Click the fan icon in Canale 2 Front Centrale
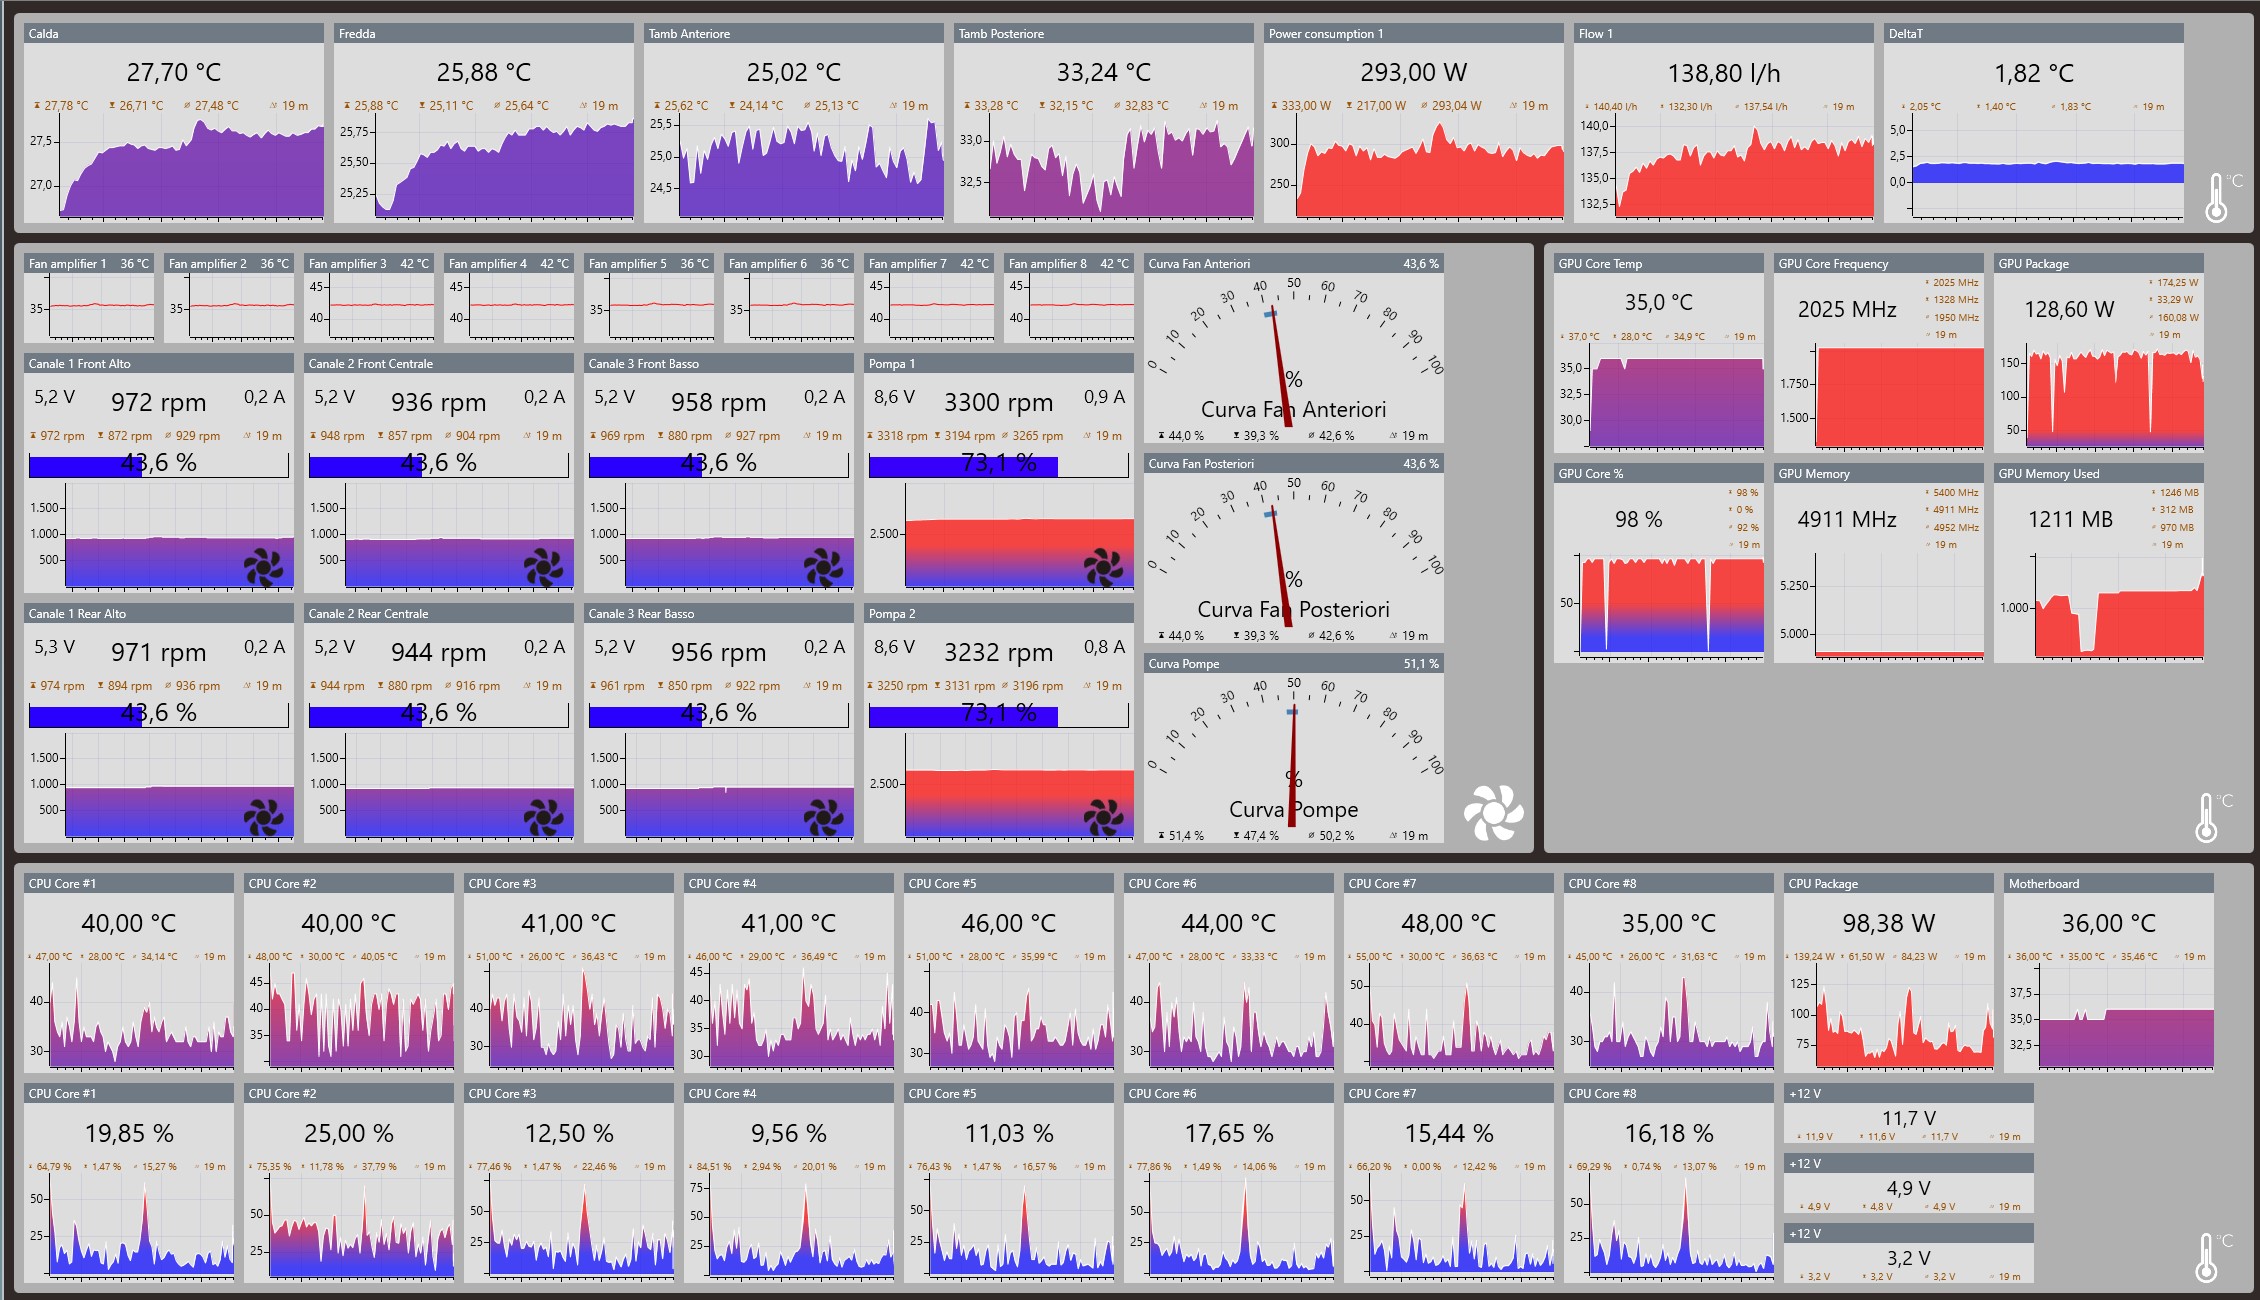 [543, 567]
